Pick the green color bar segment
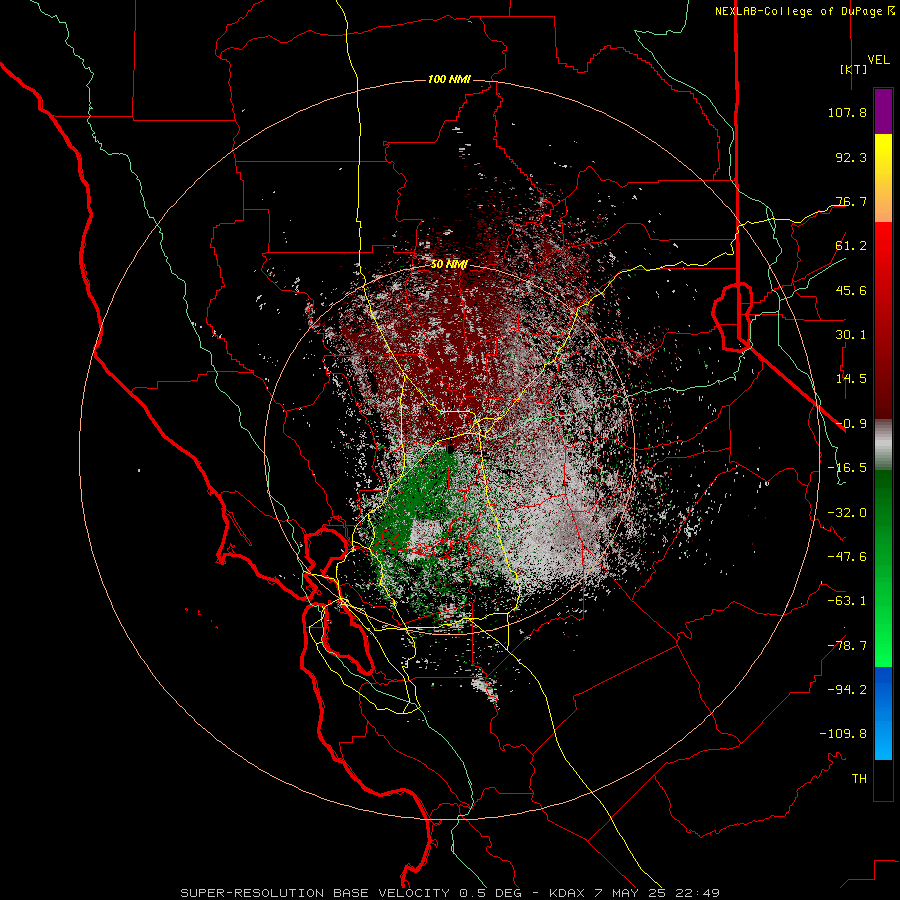 click(x=883, y=568)
